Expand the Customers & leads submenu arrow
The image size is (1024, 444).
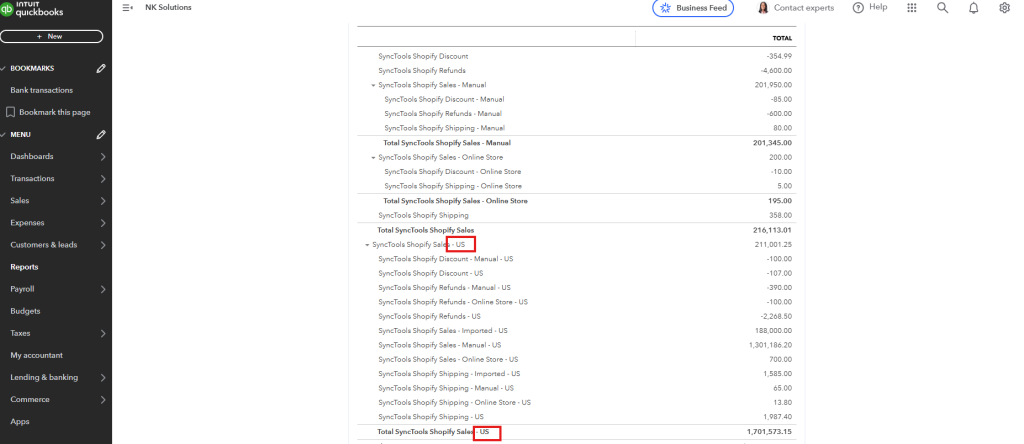tap(103, 245)
